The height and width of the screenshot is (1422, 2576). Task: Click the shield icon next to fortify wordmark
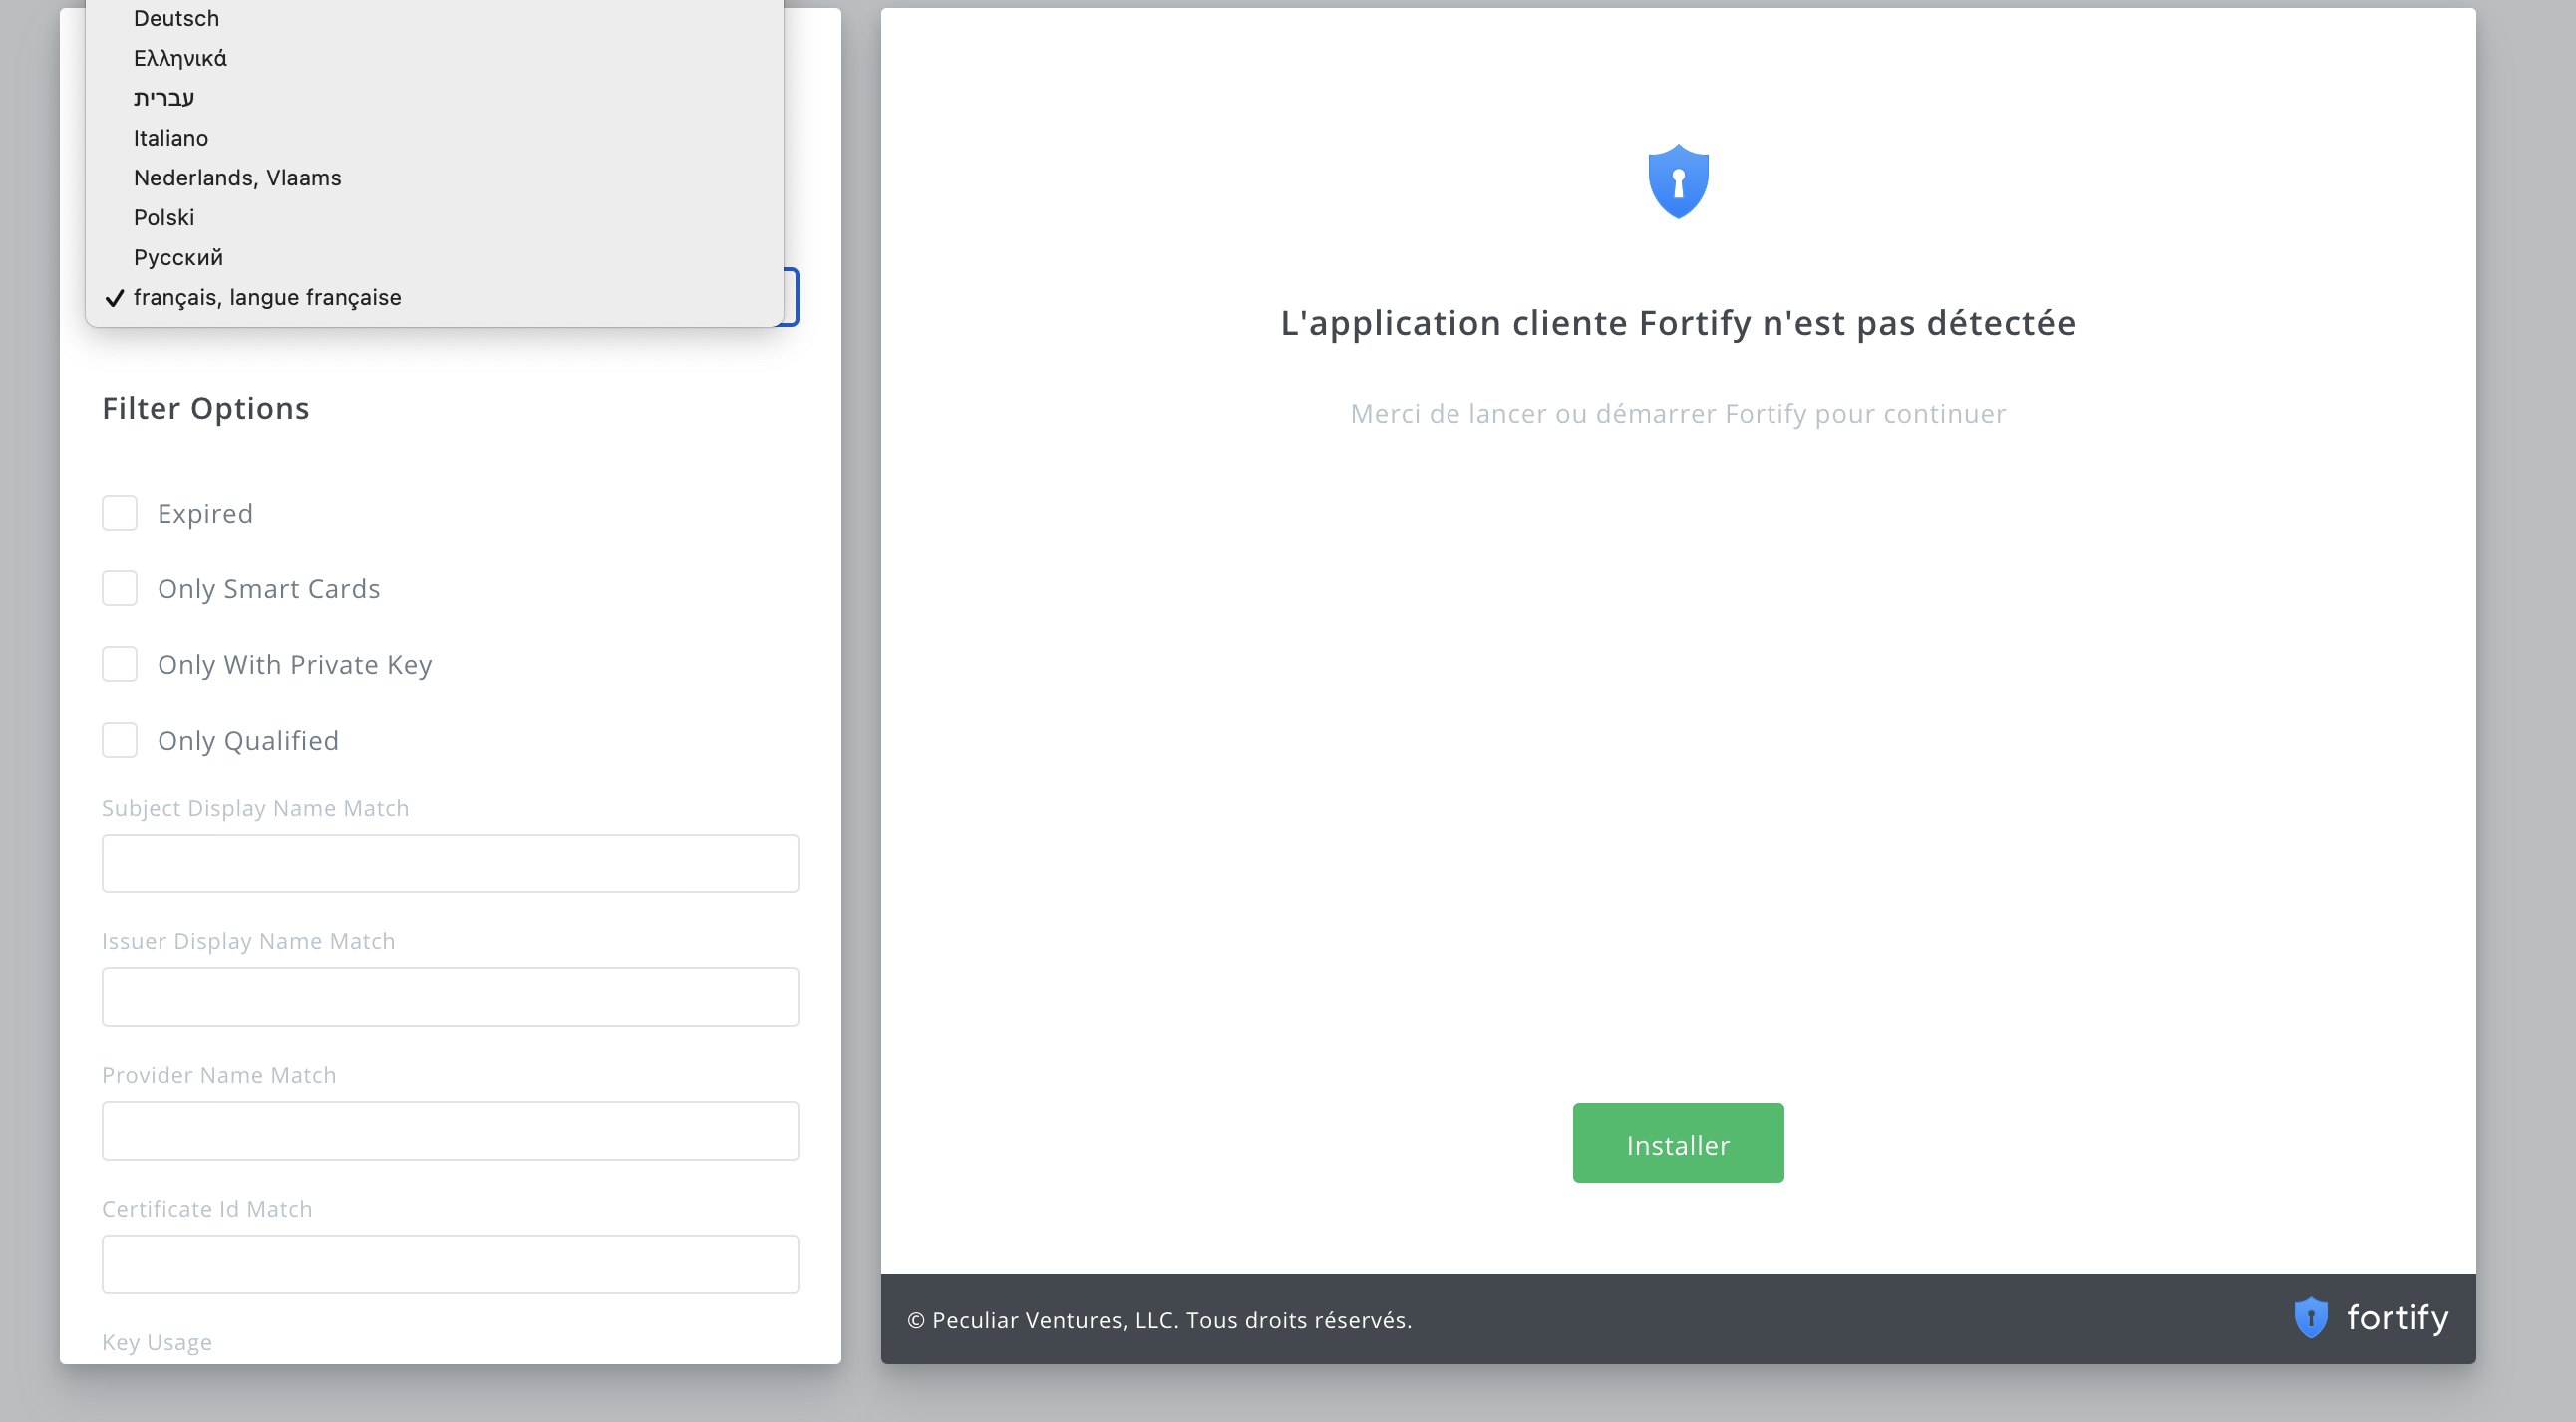click(2311, 1318)
